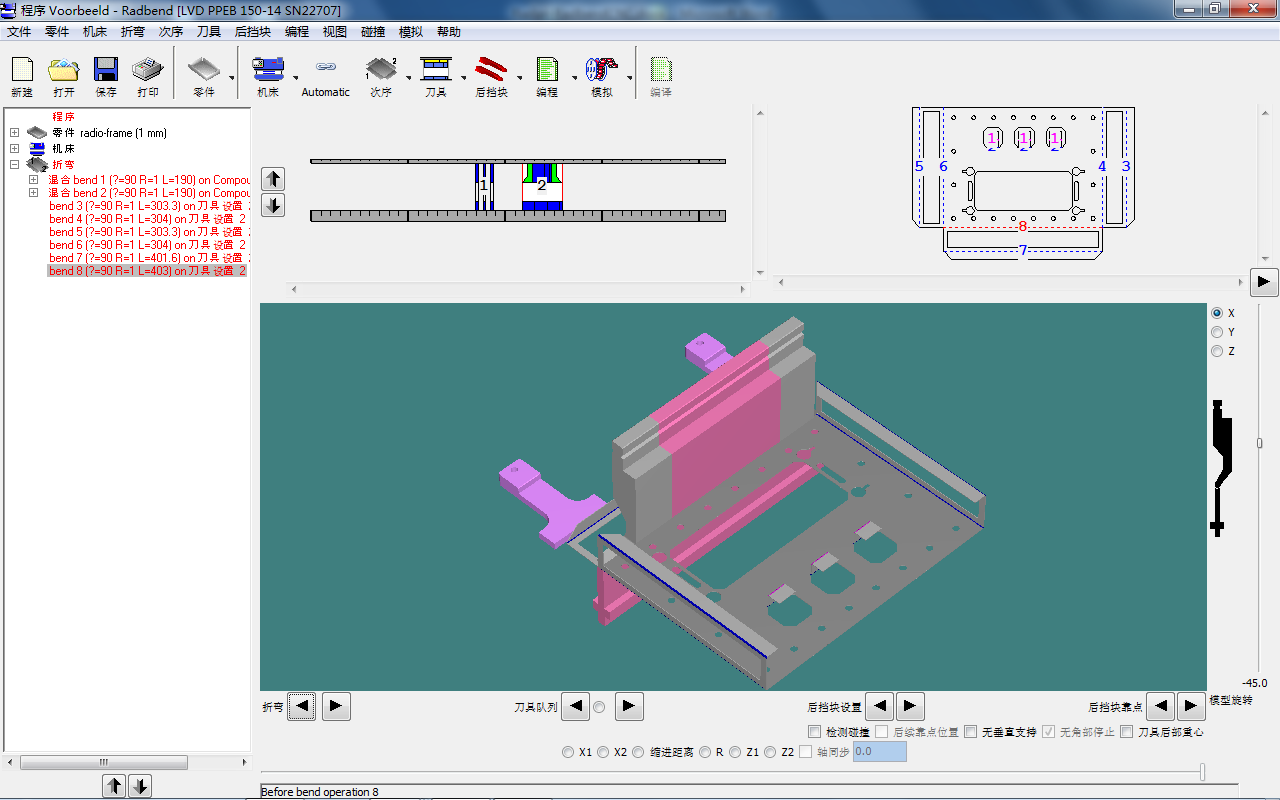Select the Y rotation axis radio

pos(1217,332)
